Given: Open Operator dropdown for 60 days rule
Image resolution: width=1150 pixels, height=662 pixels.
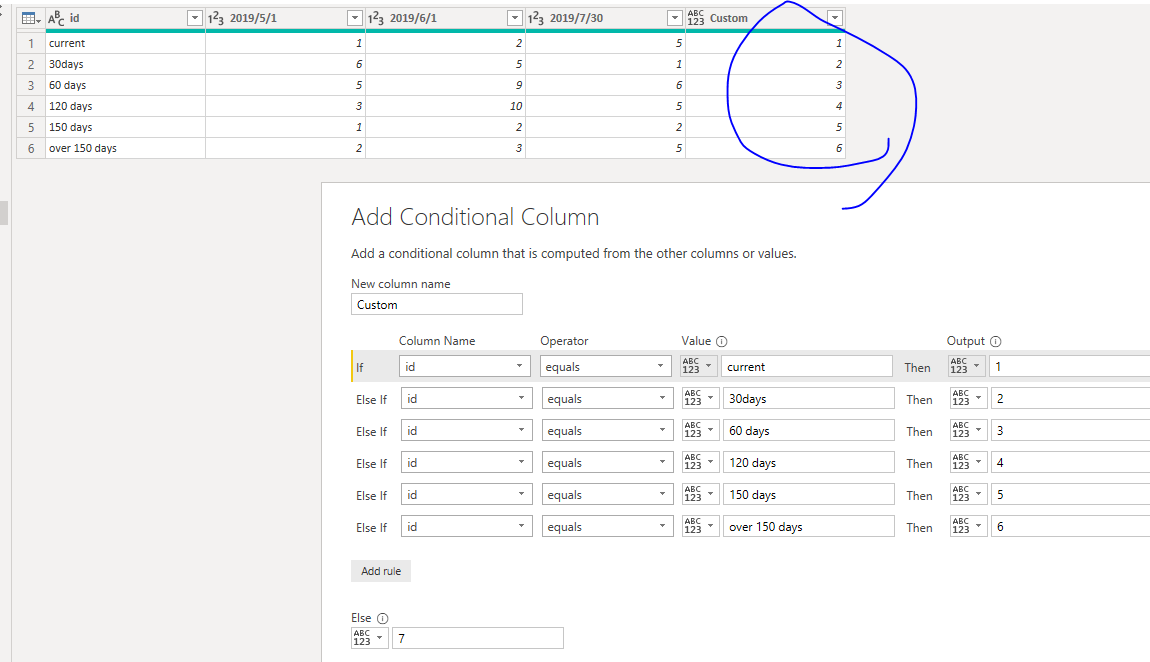Looking at the screenshot, I should [607, 431].
